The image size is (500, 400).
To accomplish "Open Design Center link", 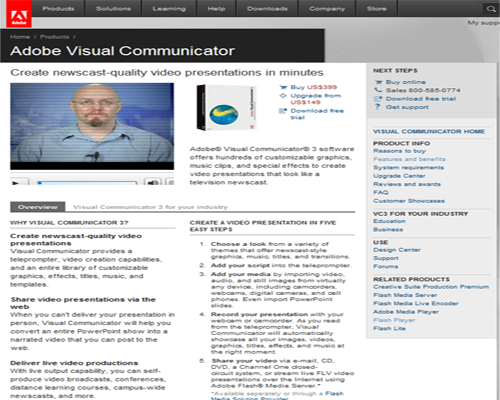I will click(397, 250).
